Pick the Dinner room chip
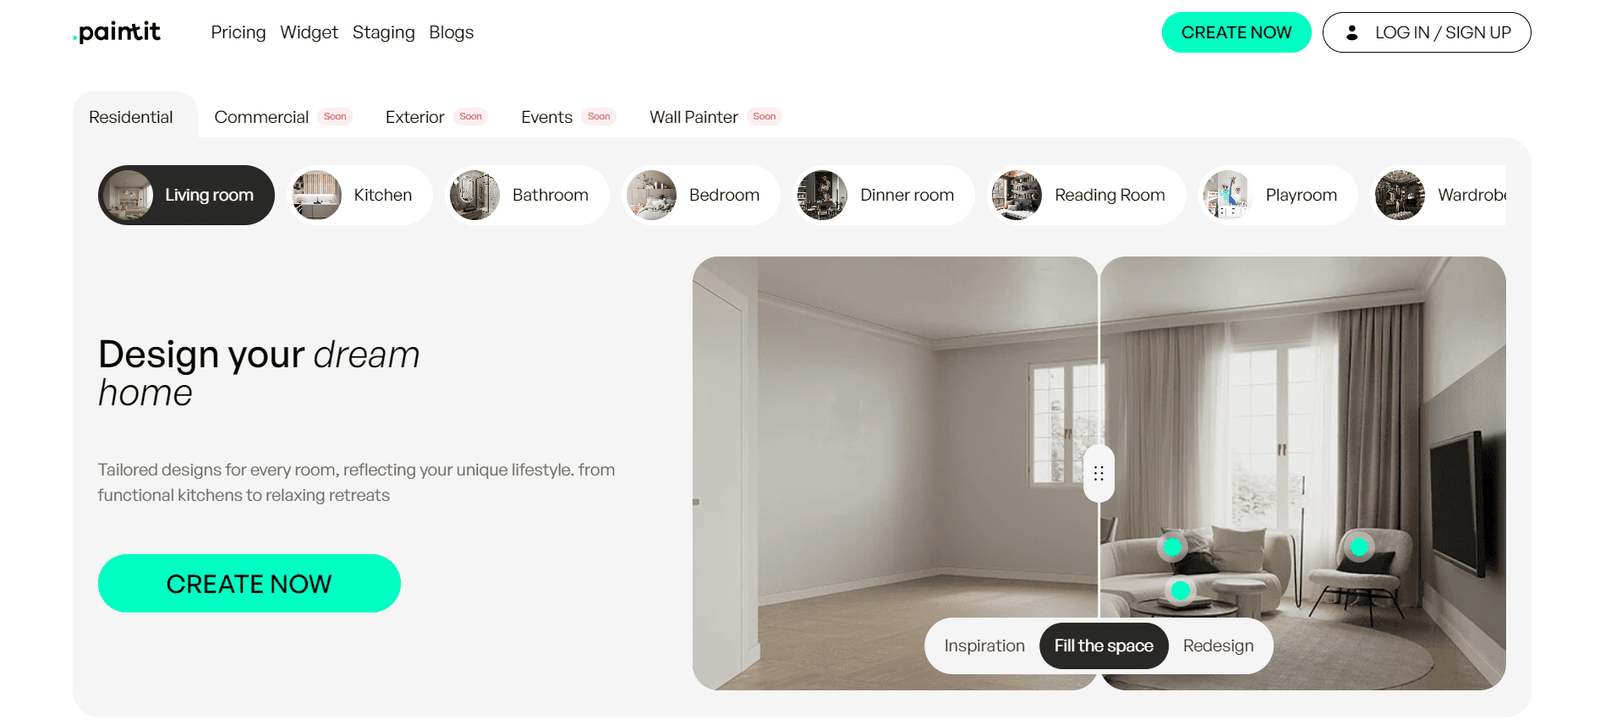 click(x=883, y=195)
